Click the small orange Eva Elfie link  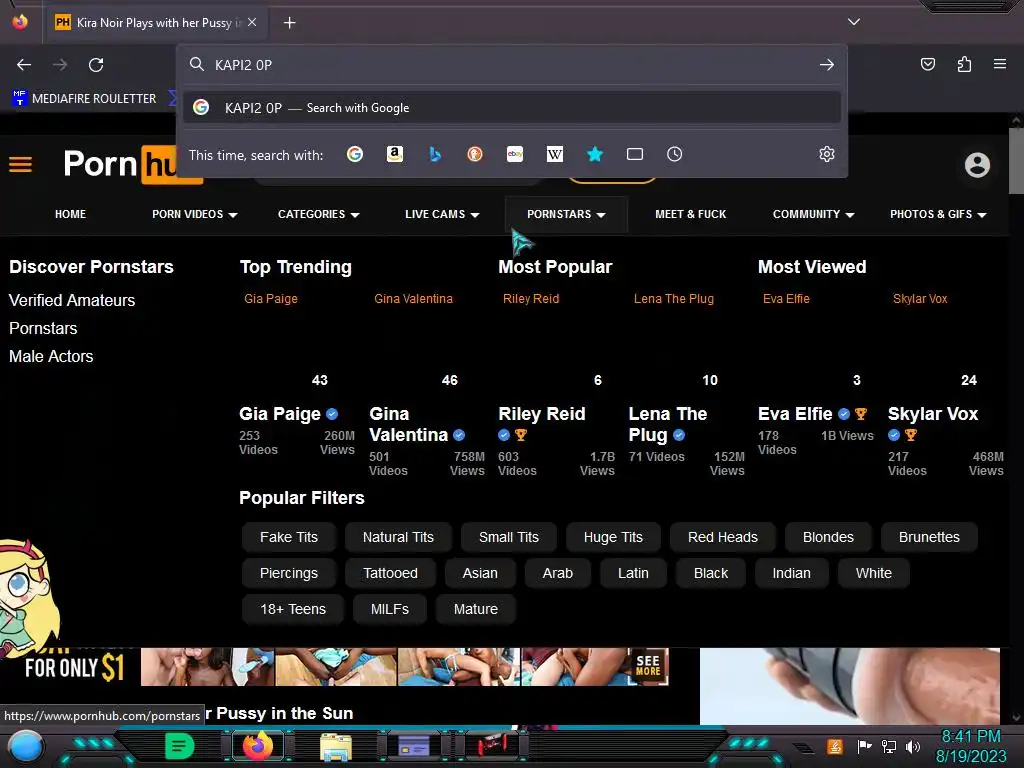coord(786,298)
